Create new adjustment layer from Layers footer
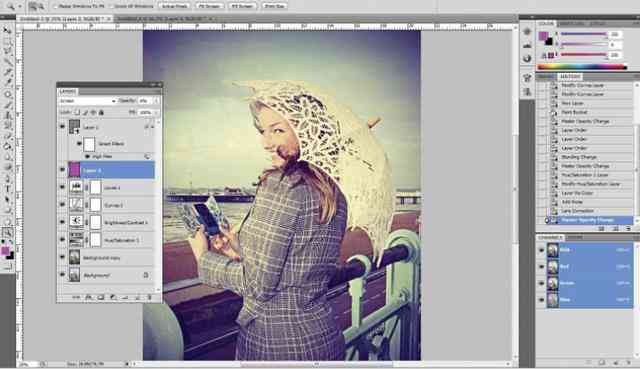Image resolution: width=640 pixels, height=369 pixels. (x=113, y=298)
